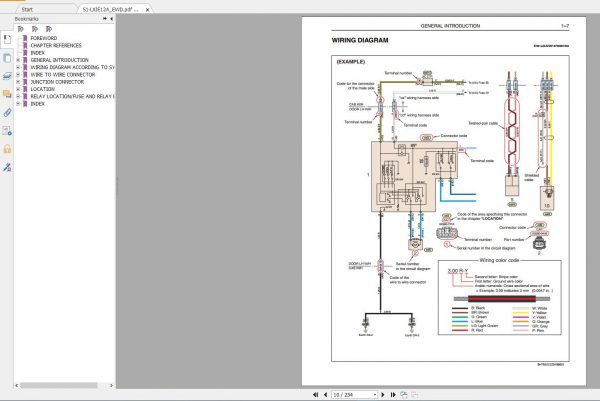Go to the previous page
This screenshot has height=401, width=600.
[325, 394]
